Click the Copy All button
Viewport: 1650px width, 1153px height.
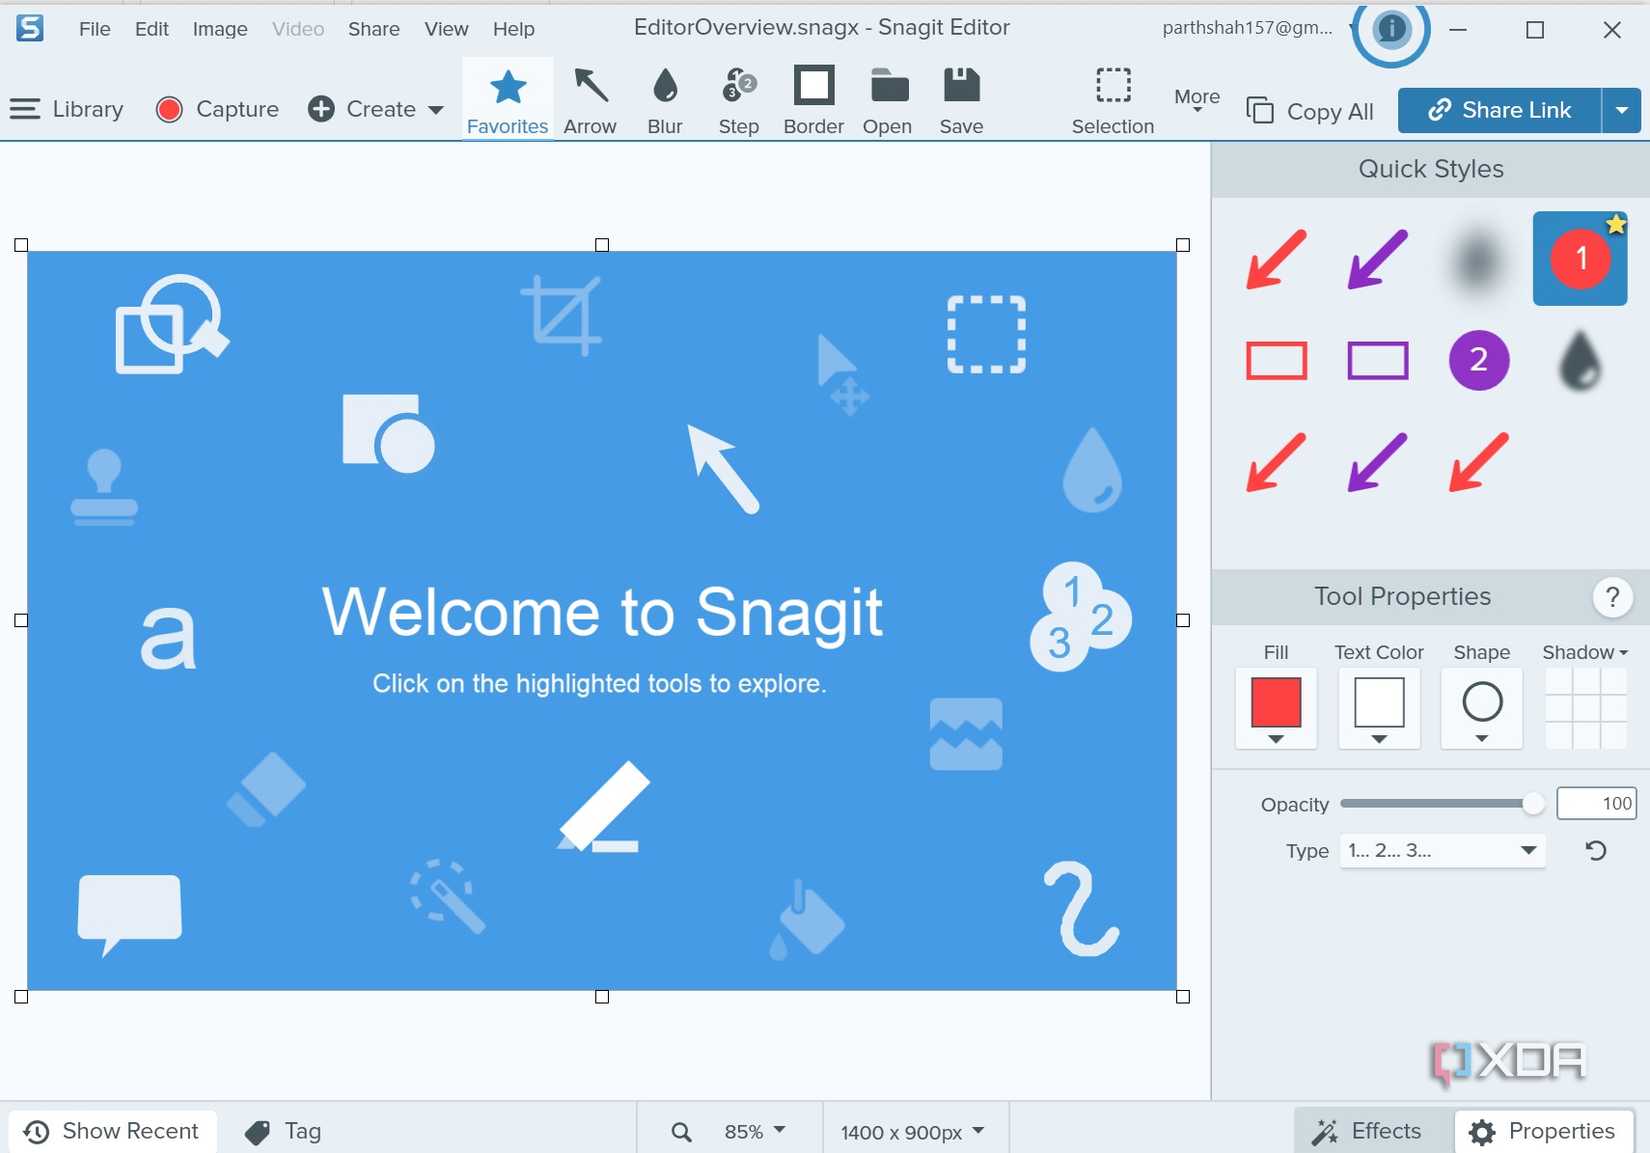click(1311, 111)
